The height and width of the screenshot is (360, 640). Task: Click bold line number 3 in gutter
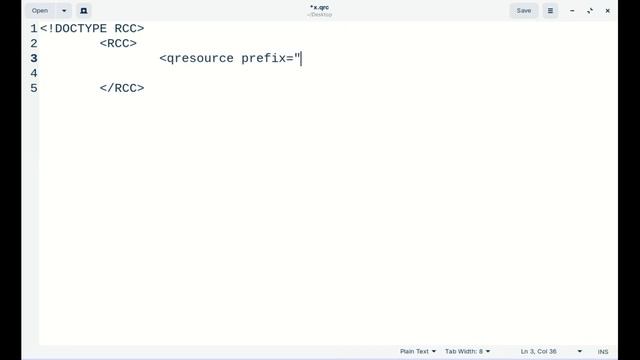(34, 58)
